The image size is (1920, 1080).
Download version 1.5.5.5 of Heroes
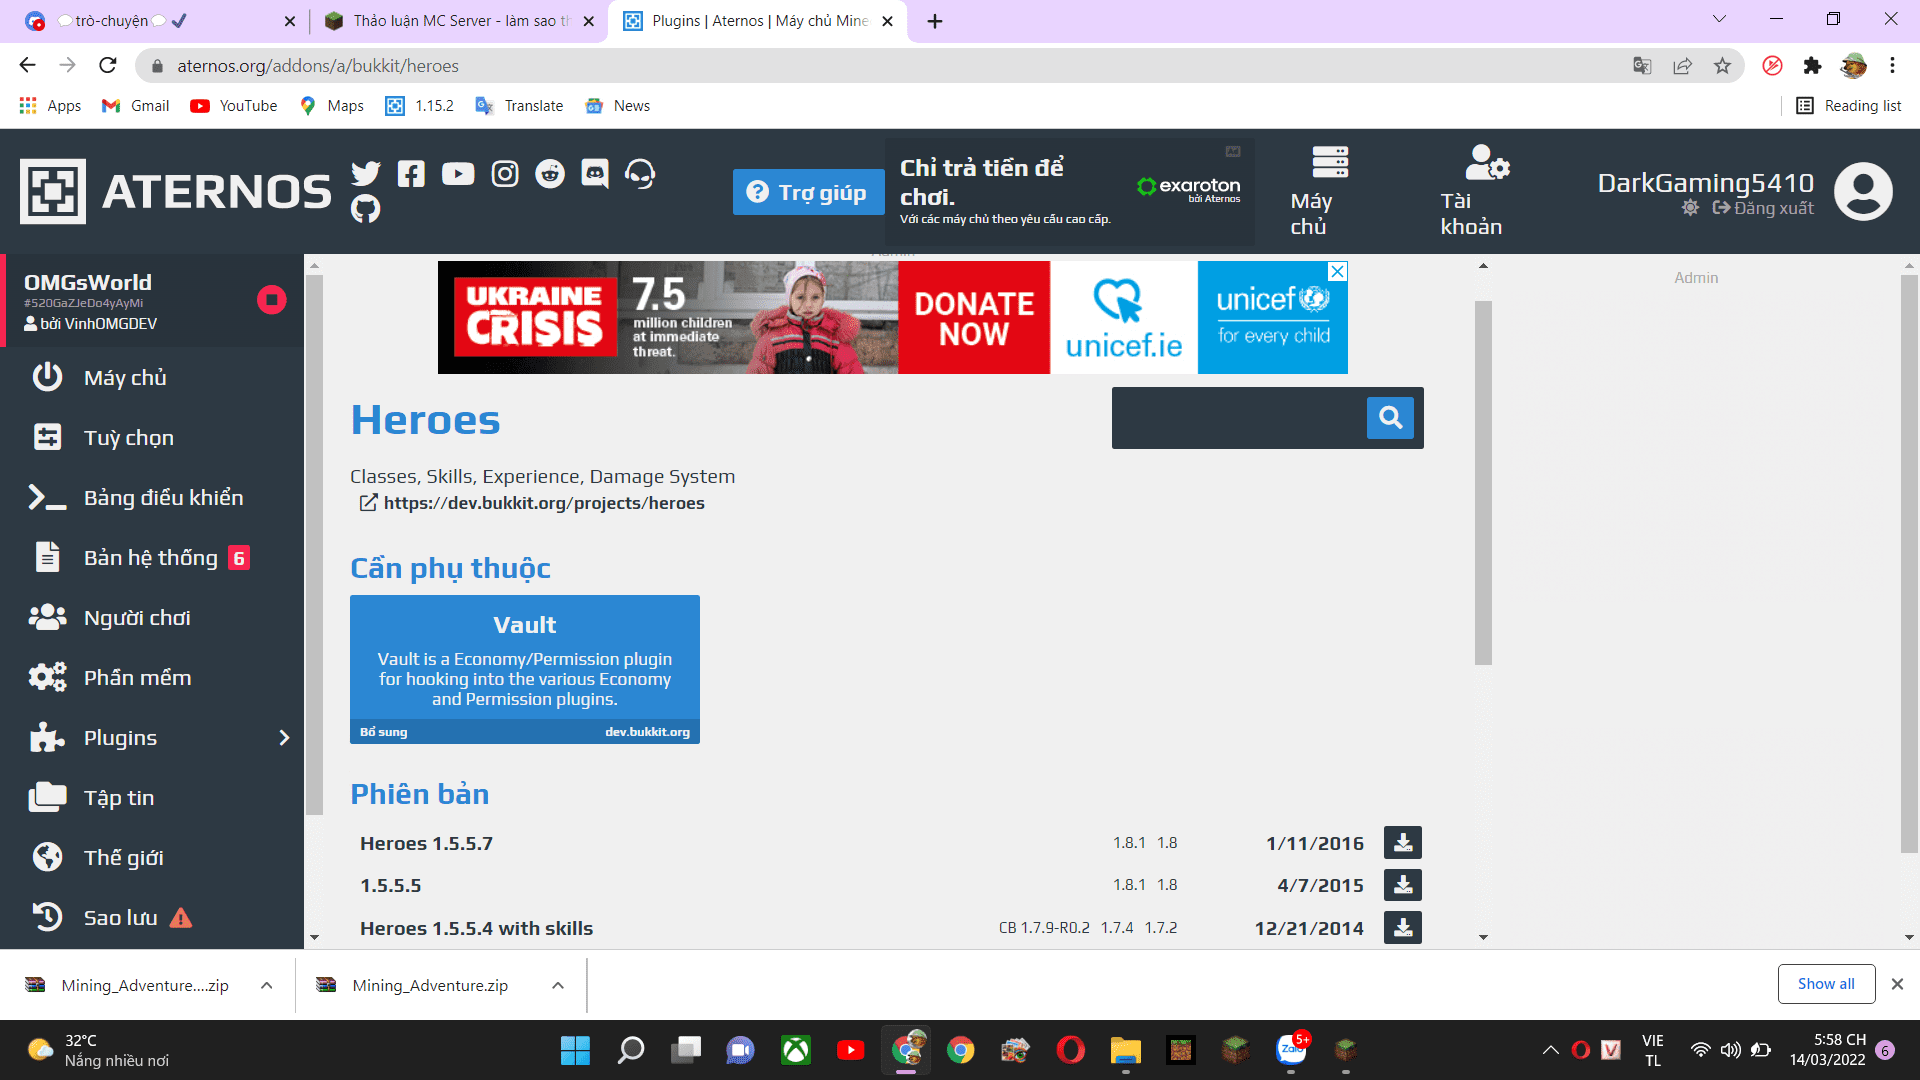1402,885
